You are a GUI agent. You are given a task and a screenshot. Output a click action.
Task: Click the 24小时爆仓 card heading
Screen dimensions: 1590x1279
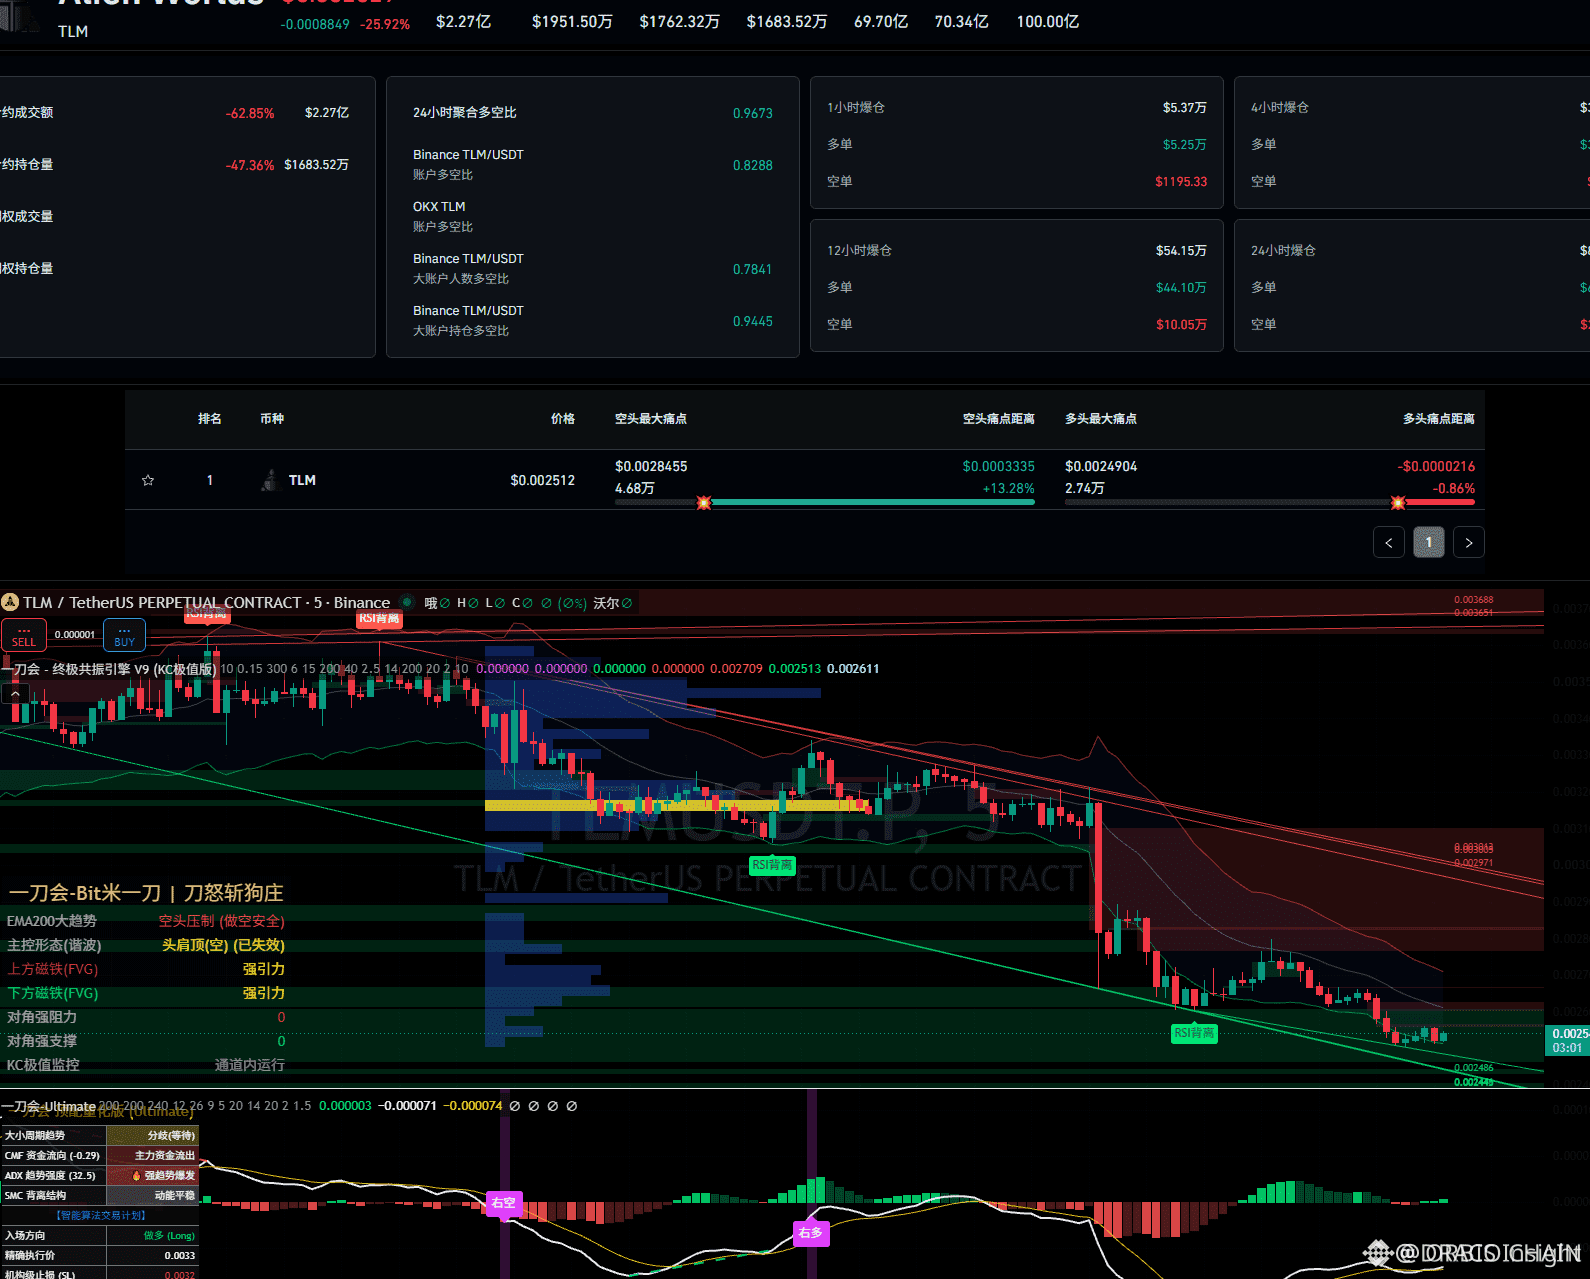click(x=1283, y=250)
